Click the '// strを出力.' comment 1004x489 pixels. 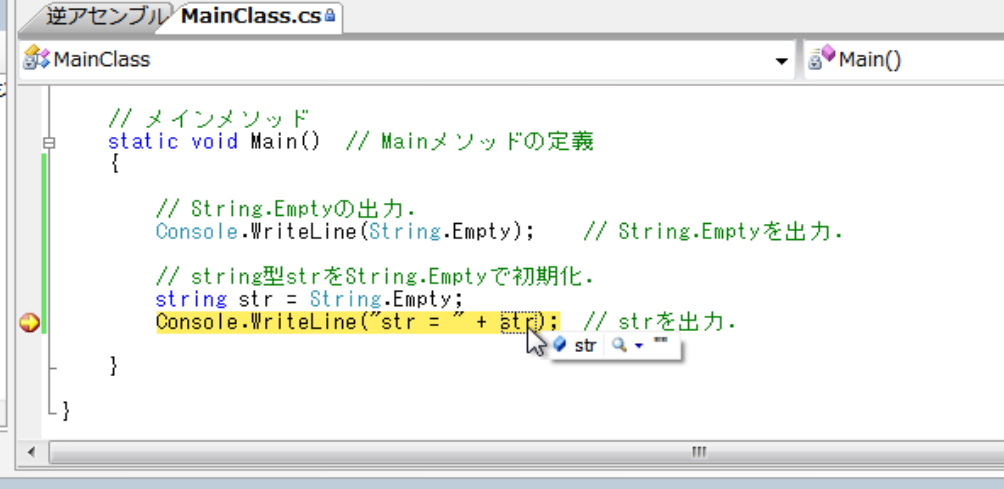pos(659,322)
